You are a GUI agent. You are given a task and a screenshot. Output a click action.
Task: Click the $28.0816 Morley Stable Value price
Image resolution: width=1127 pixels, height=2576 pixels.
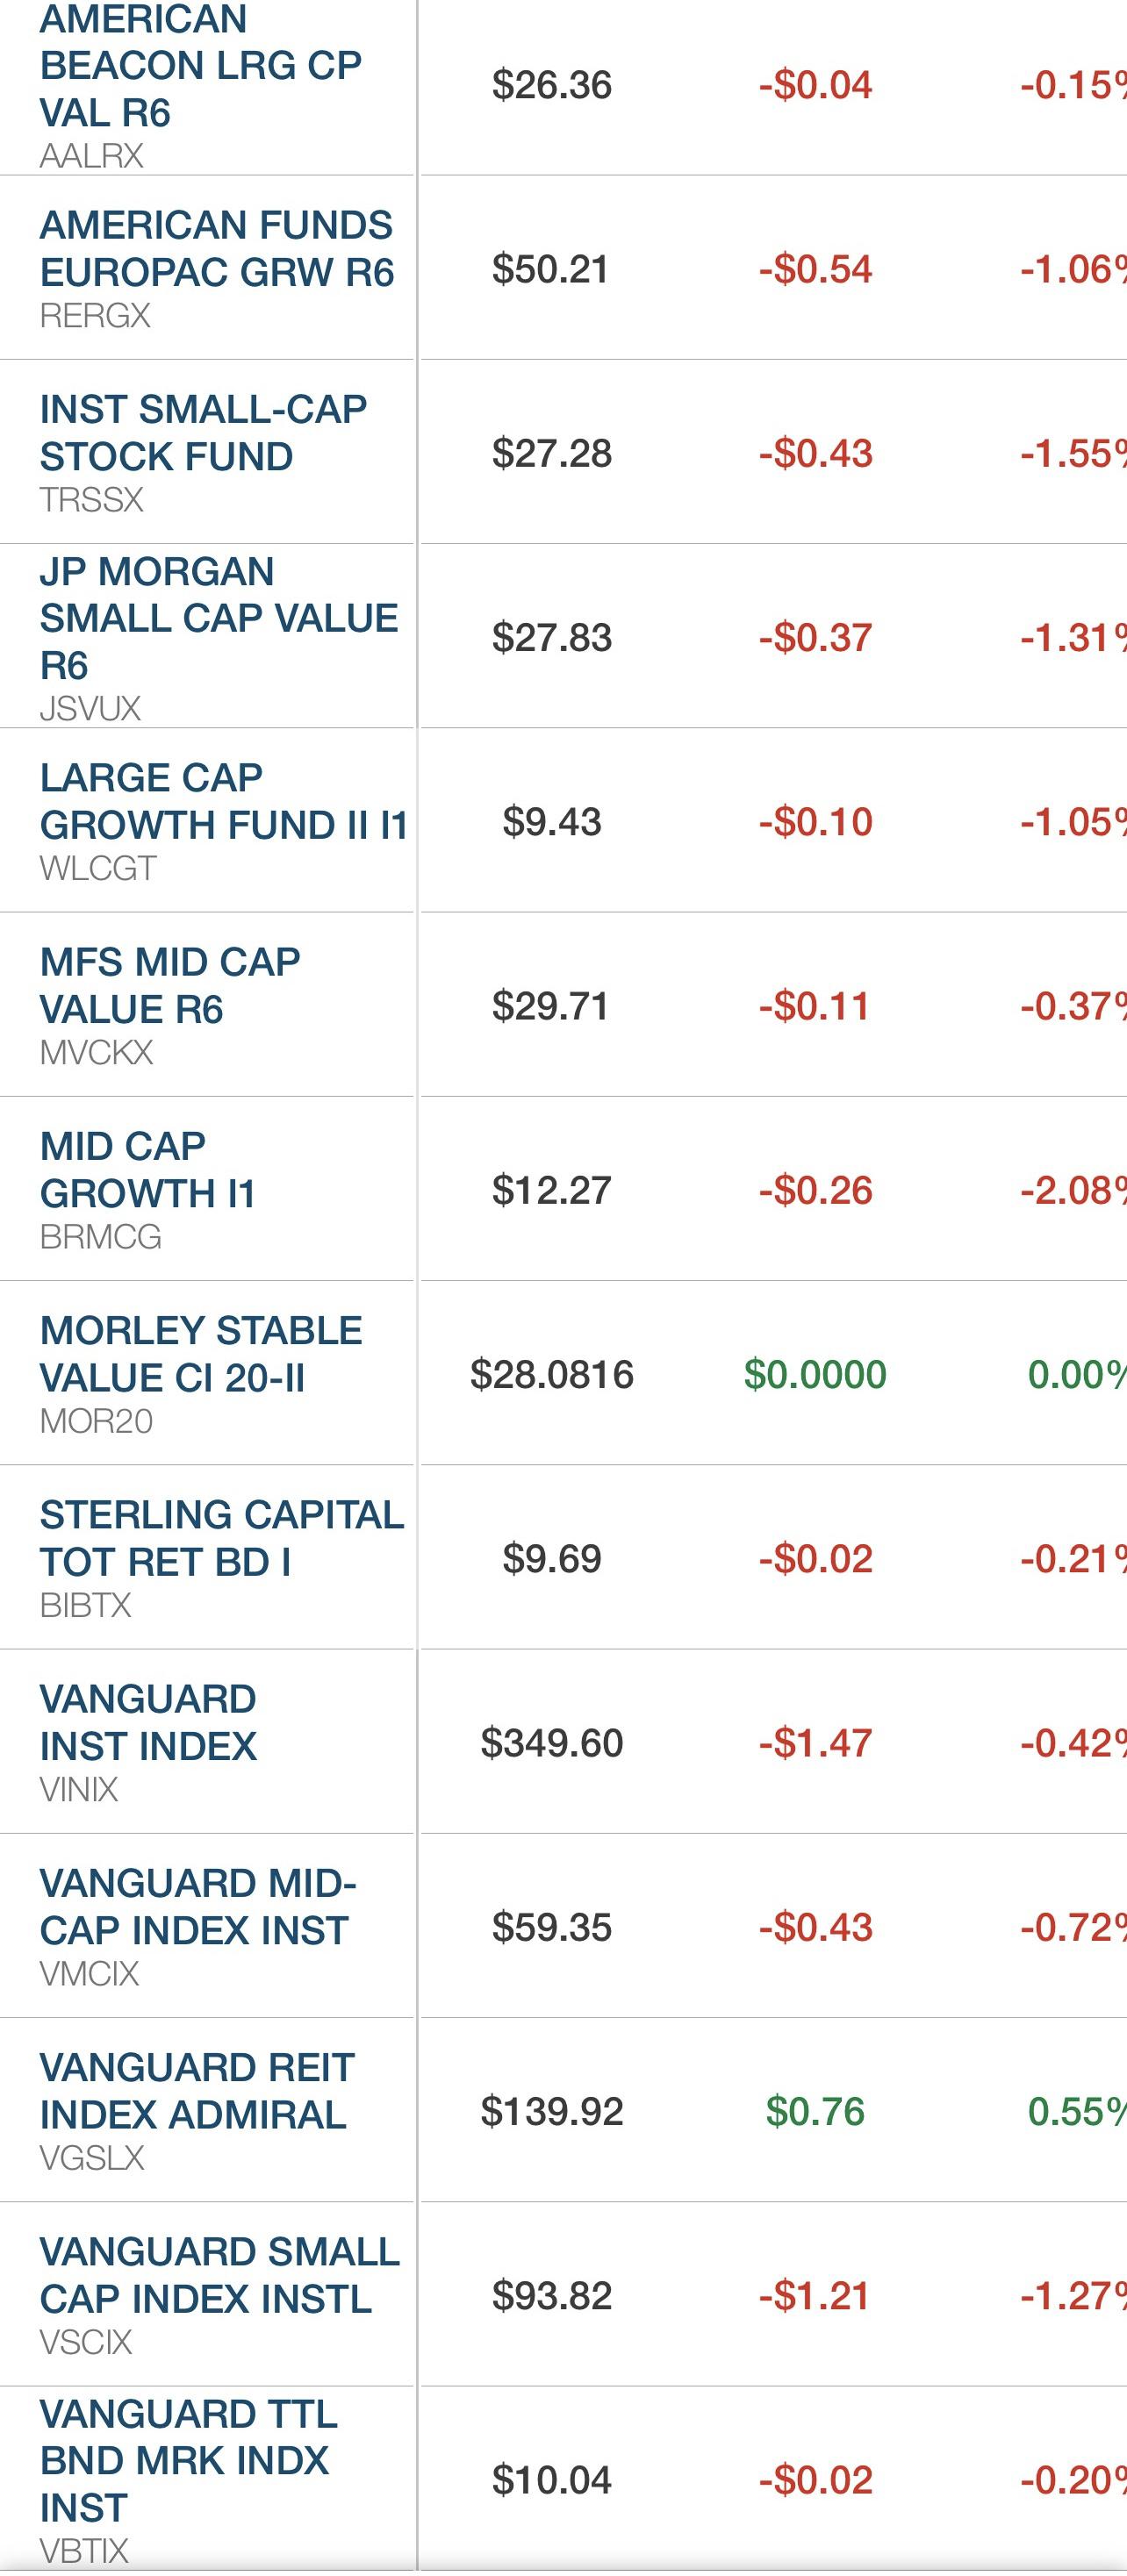pos(551,1375)
